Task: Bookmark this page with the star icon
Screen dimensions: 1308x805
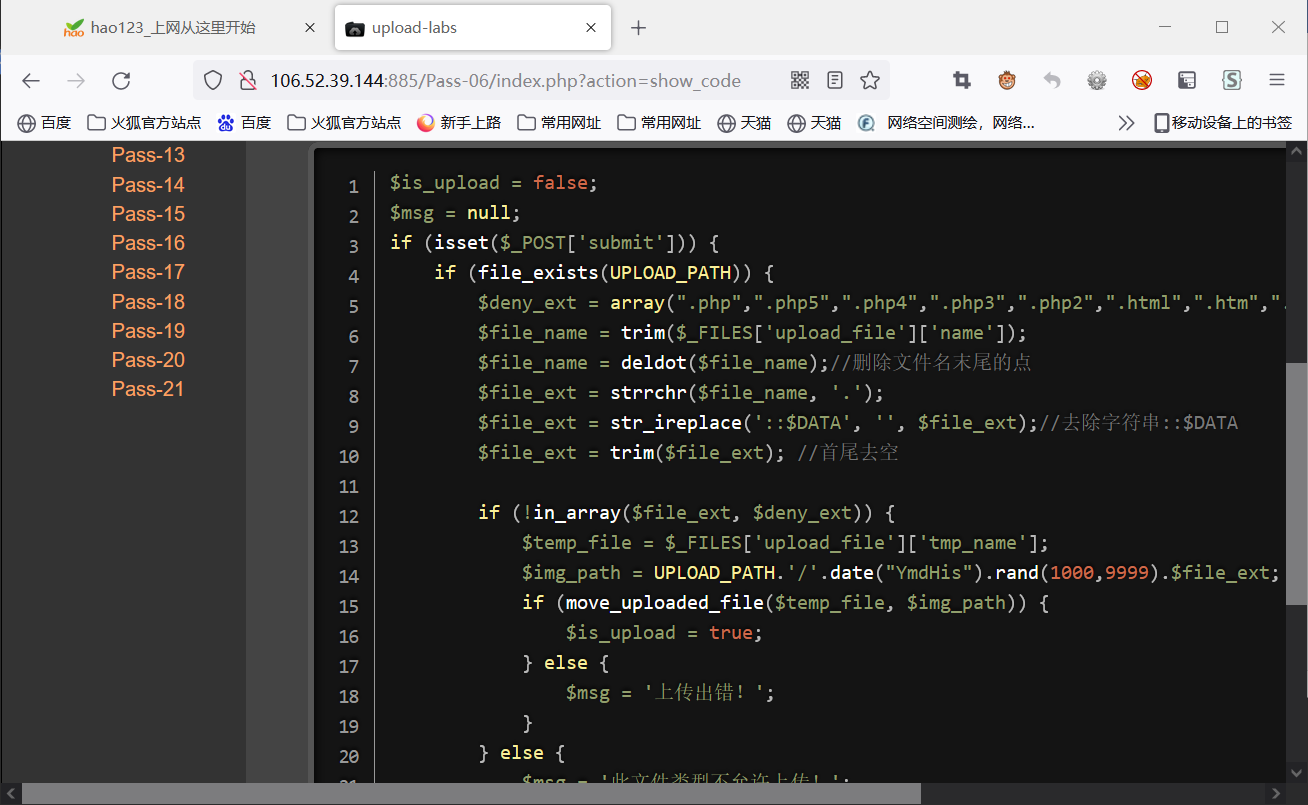Action: coord(870,81)
